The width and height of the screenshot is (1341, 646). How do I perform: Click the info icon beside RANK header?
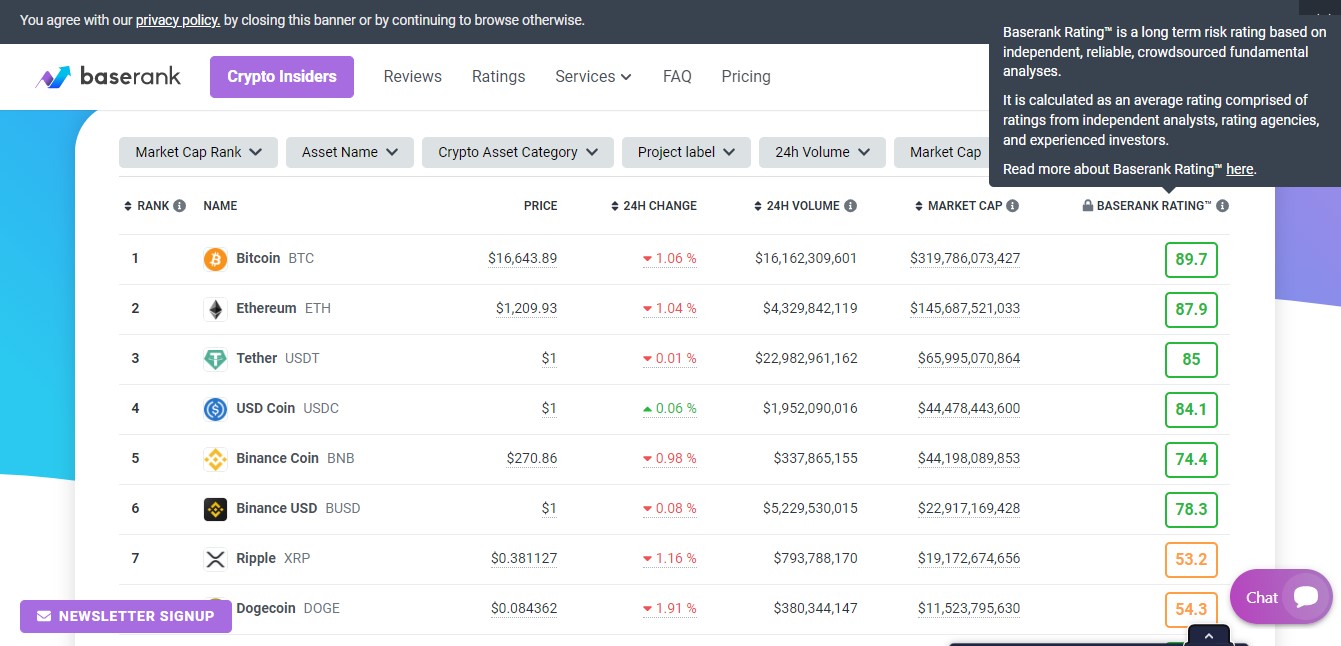(179, 206)
